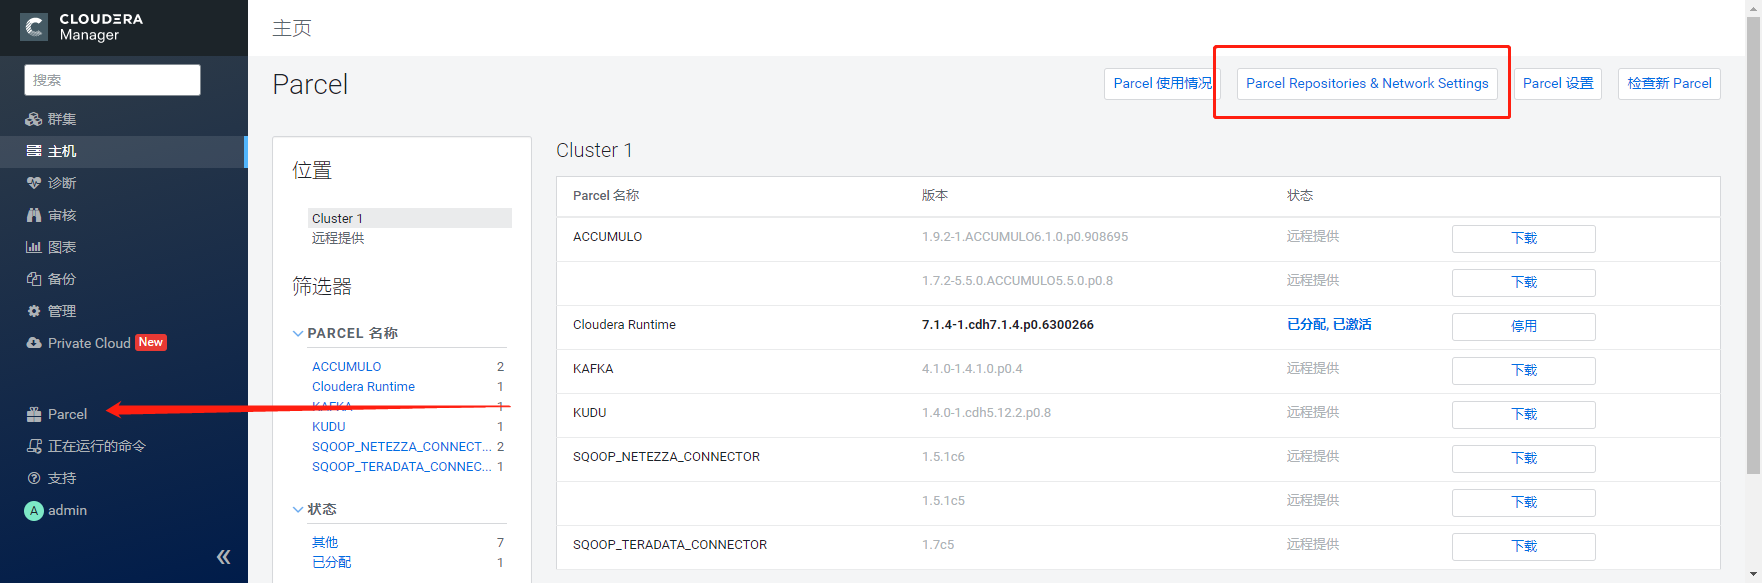Click the 已分配, 已激活 status text
The height and width of the screenshot is (583, 1762).
1329,325
